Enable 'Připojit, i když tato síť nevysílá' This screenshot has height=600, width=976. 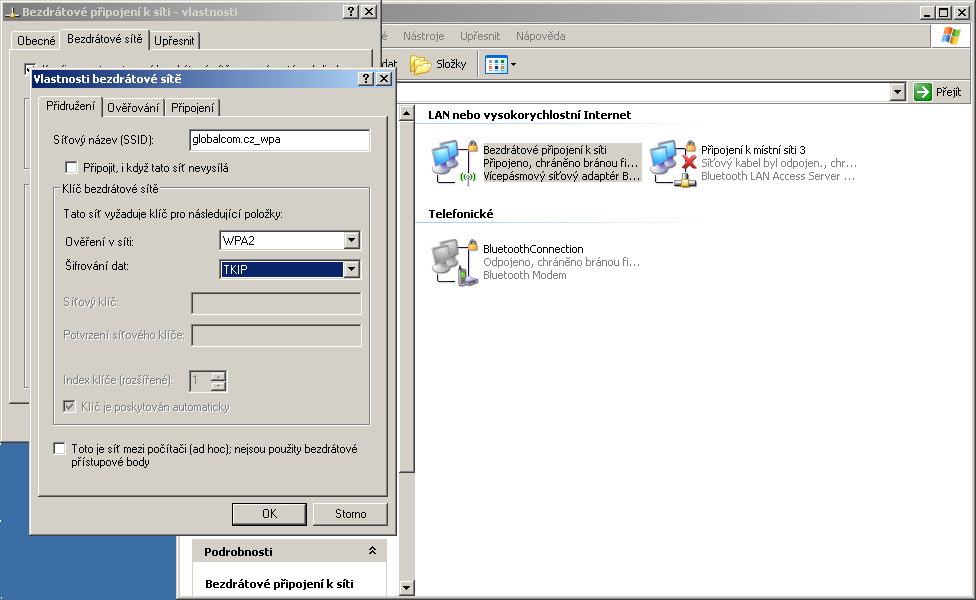(71, 167)
